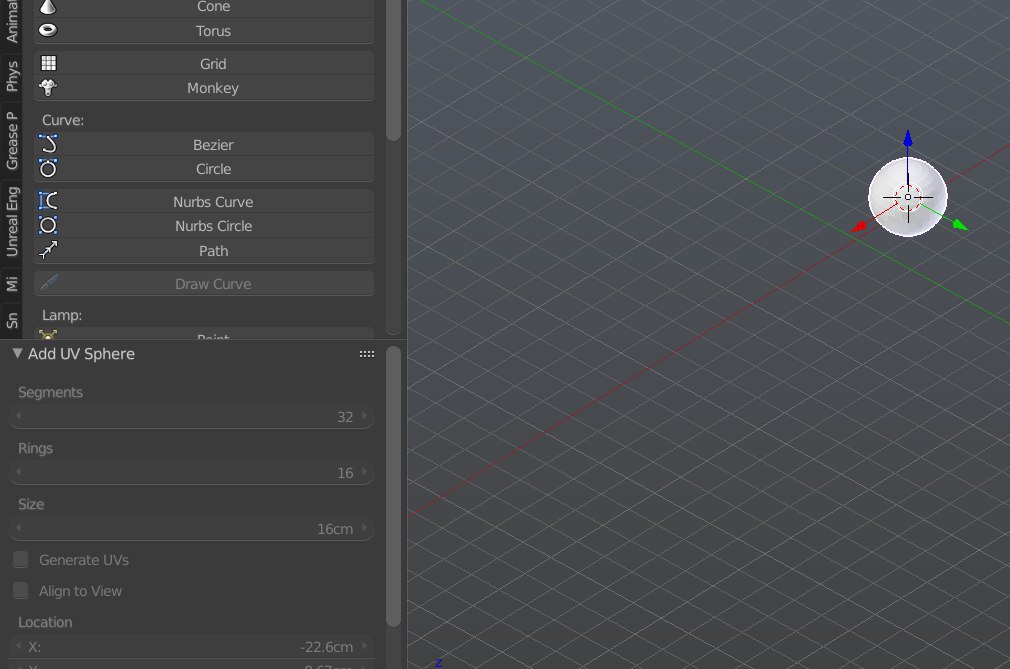Decrease Segments with left arrow
Image resolution: width=1010 pixels, height=669 pixels.
(18, 417)
